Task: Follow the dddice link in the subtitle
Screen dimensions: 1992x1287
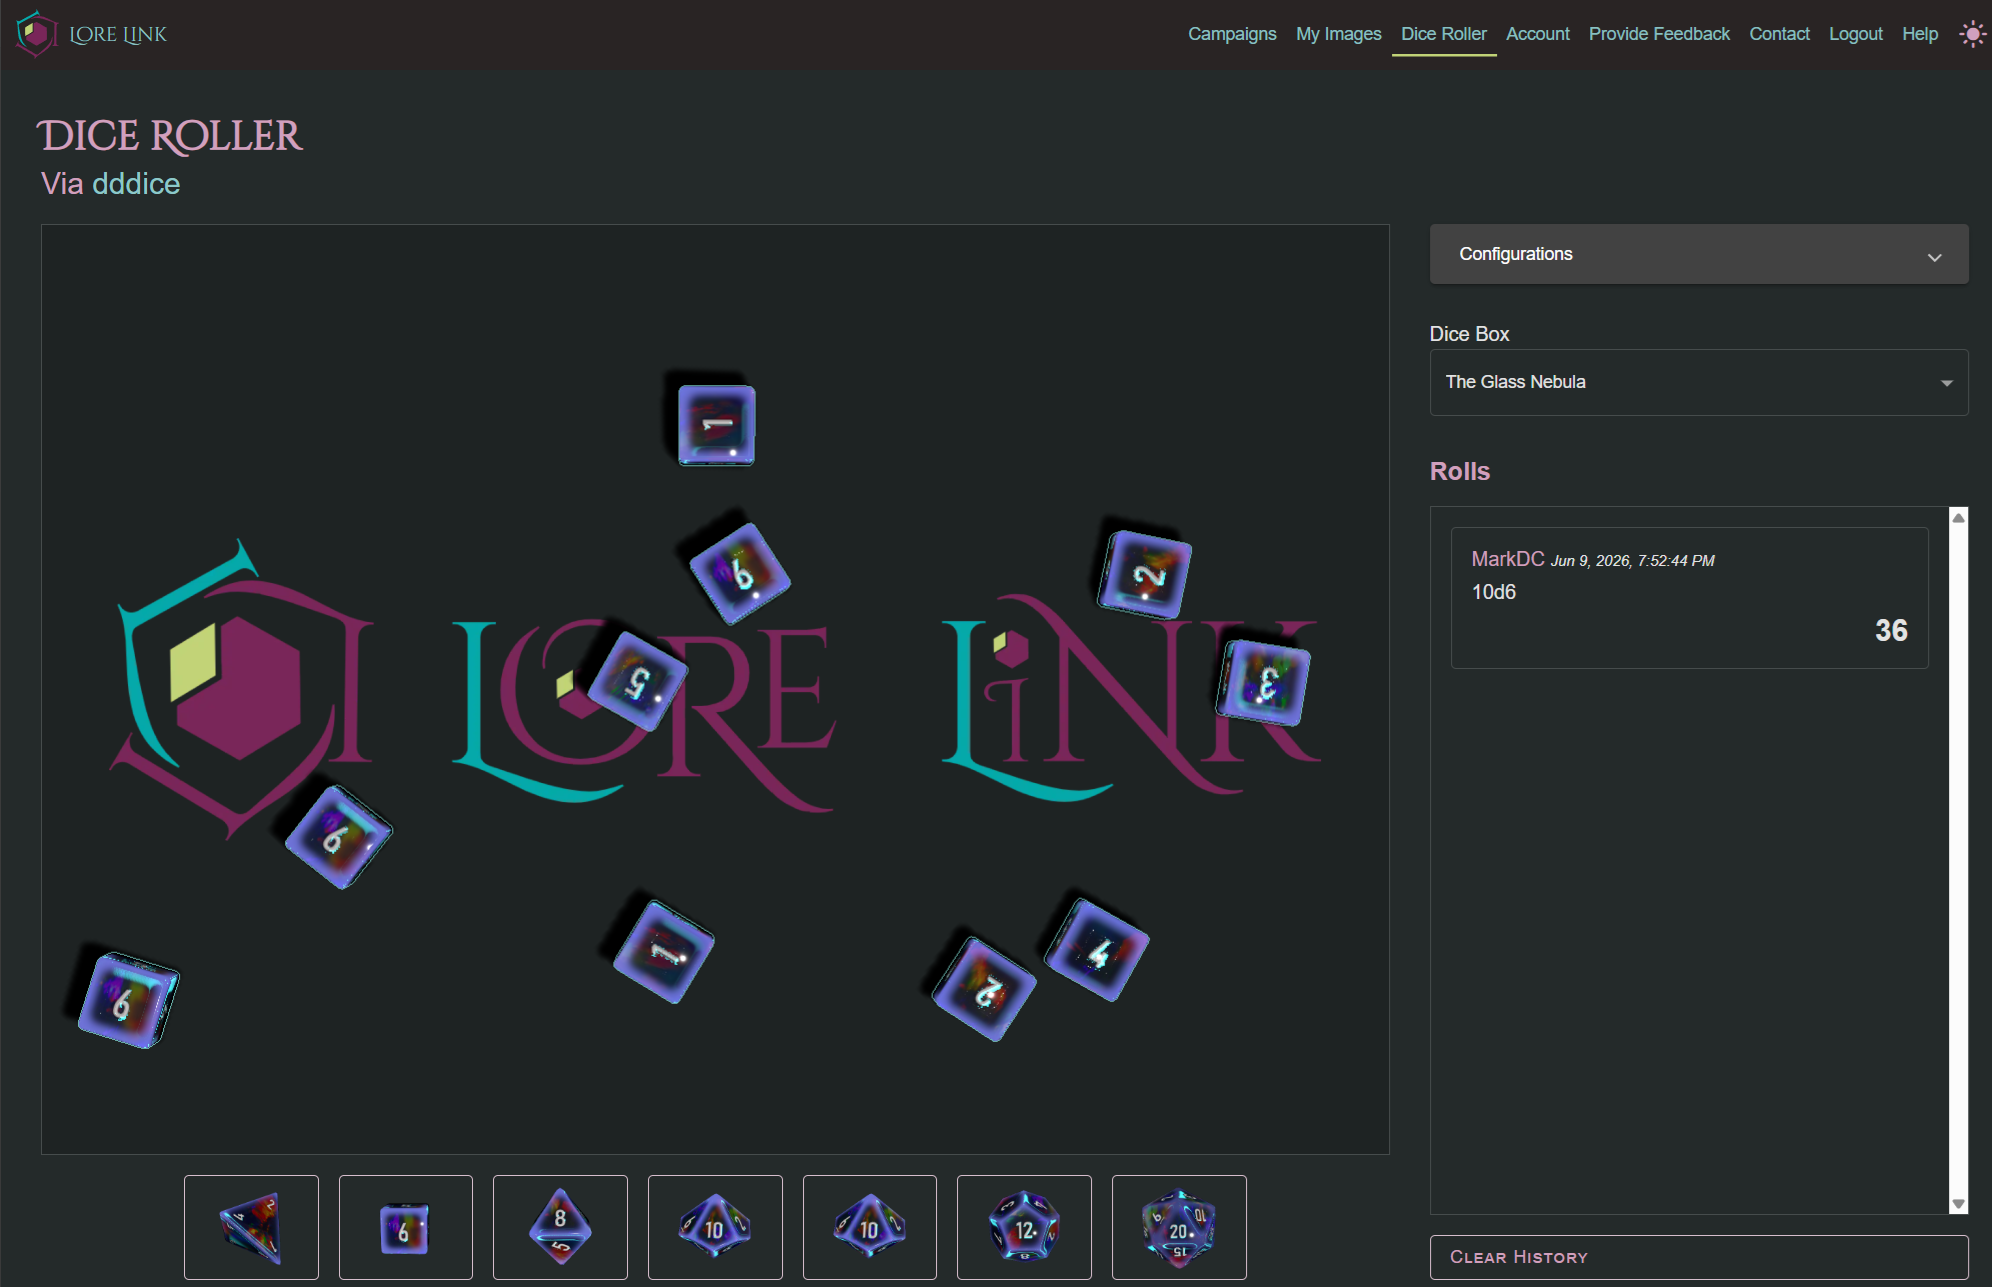Action: 136,184
